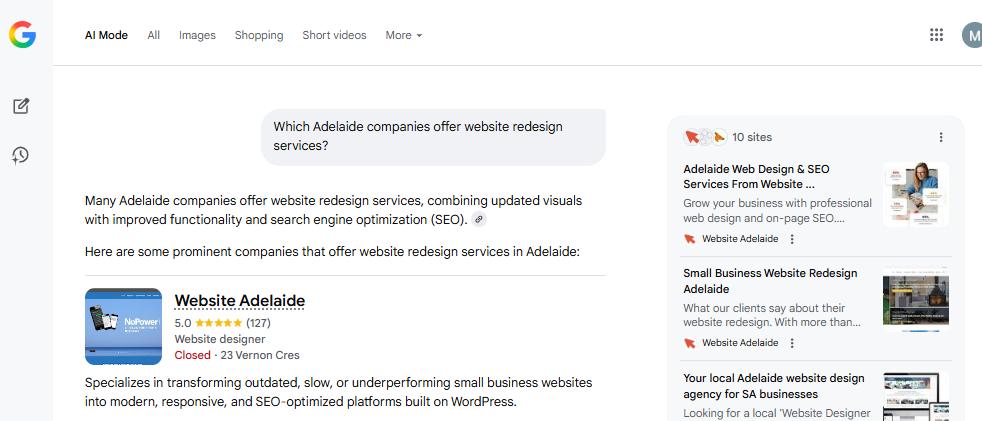Click the Google logo icon
982x421 pixels.
(x=22, y=35)
